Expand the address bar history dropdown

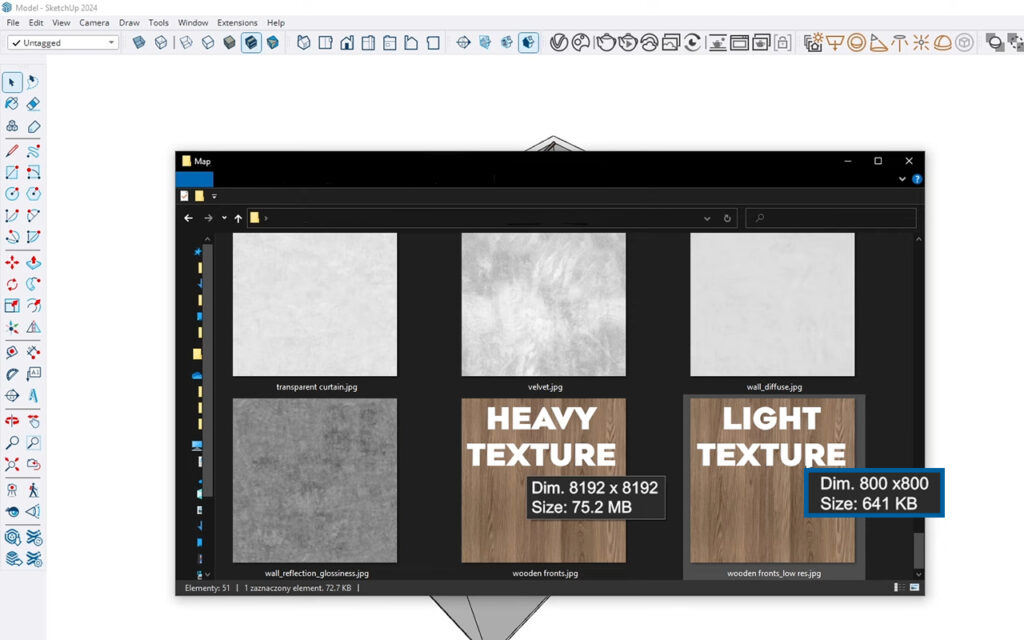pos(708,218)
